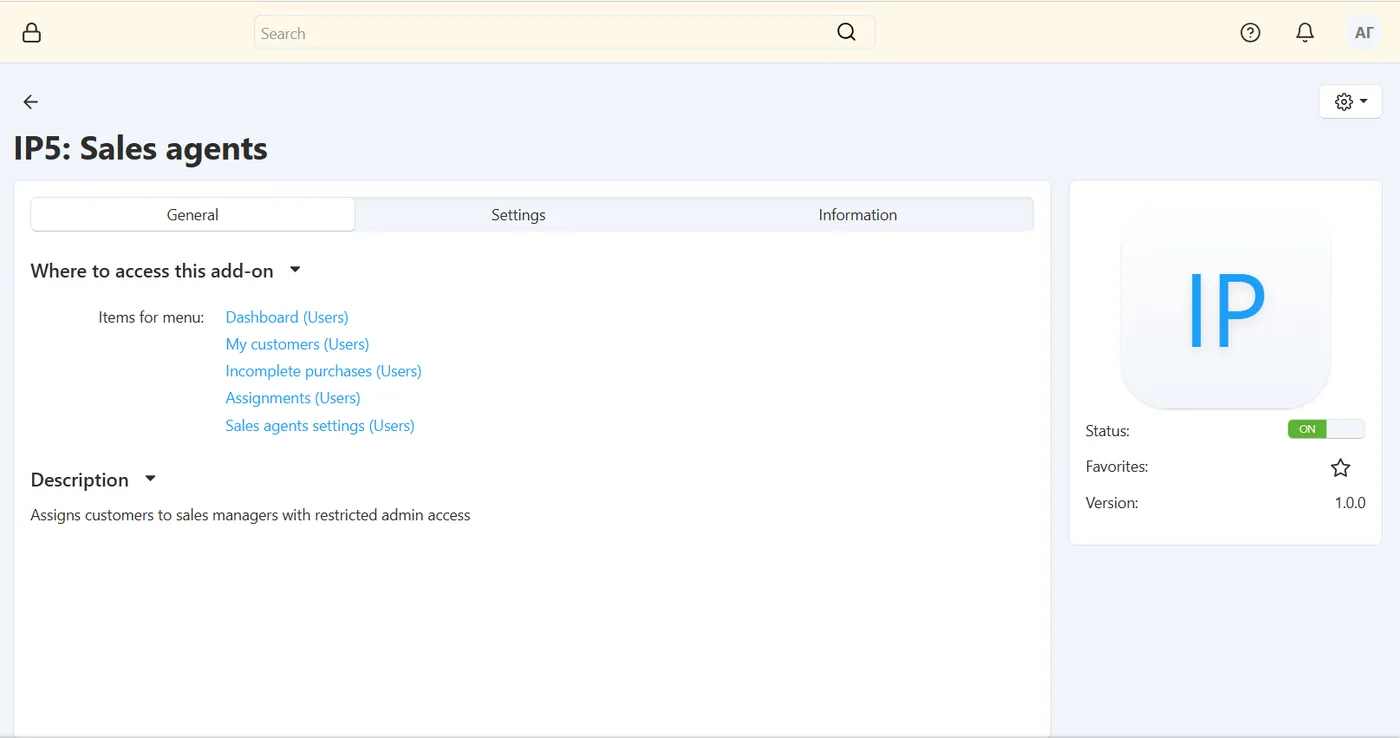Click the lock icon in top bar
The height and width of the screenshot is (738, 1400).
click(32, 33)
